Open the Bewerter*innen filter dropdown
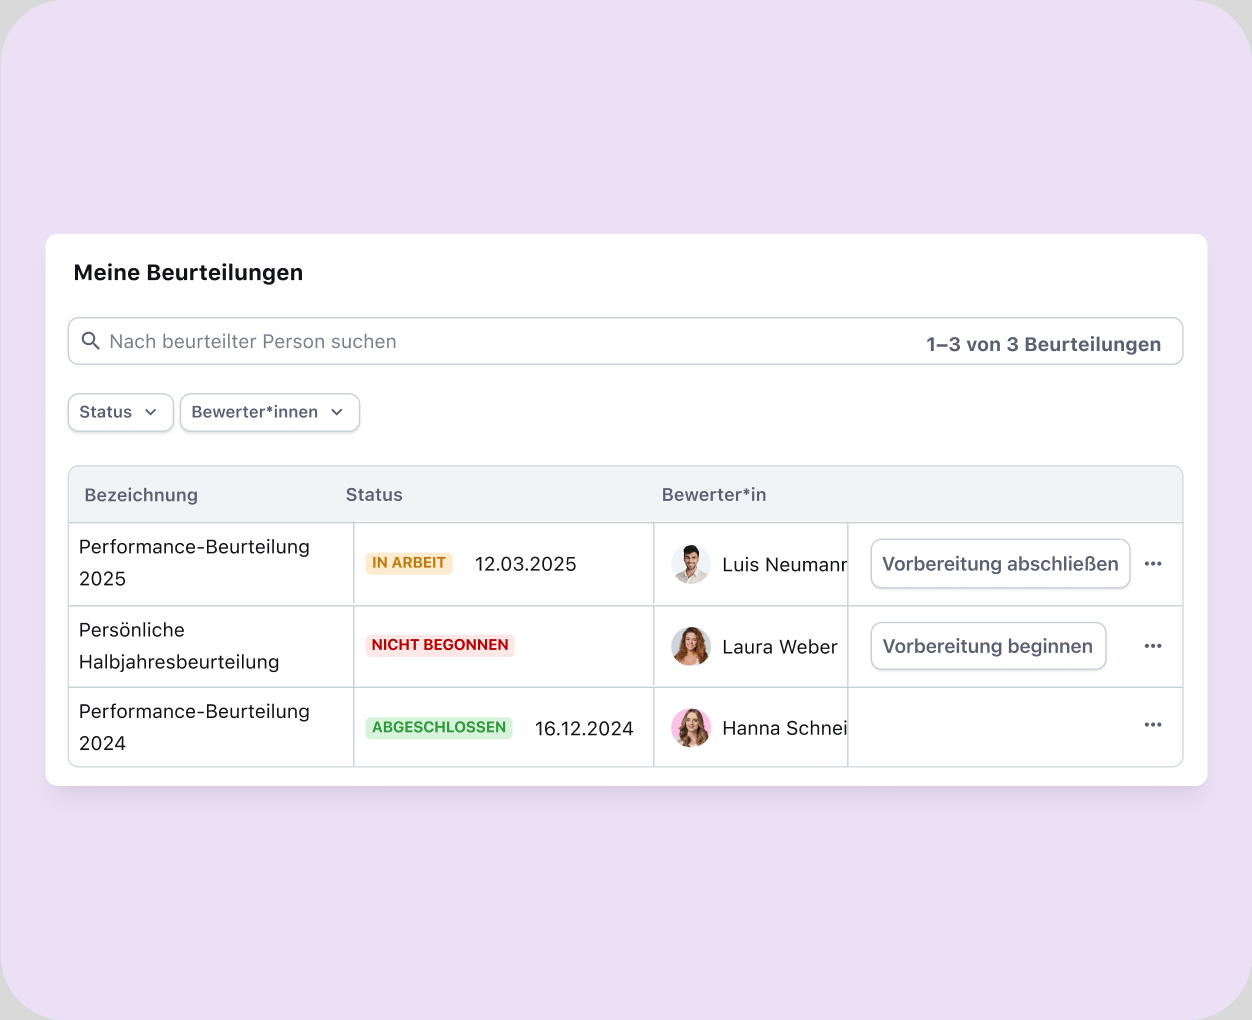 (269, 412)
